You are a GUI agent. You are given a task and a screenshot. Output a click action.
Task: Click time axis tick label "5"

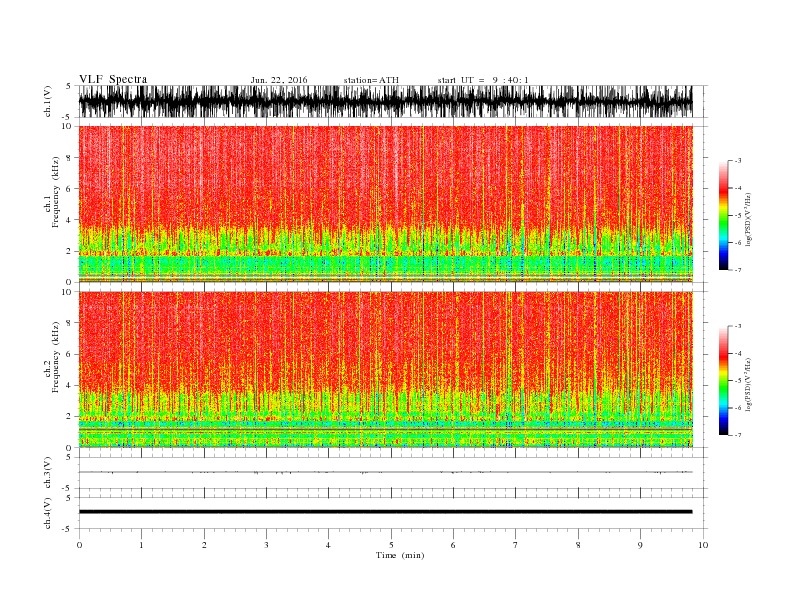coord(391,545)
